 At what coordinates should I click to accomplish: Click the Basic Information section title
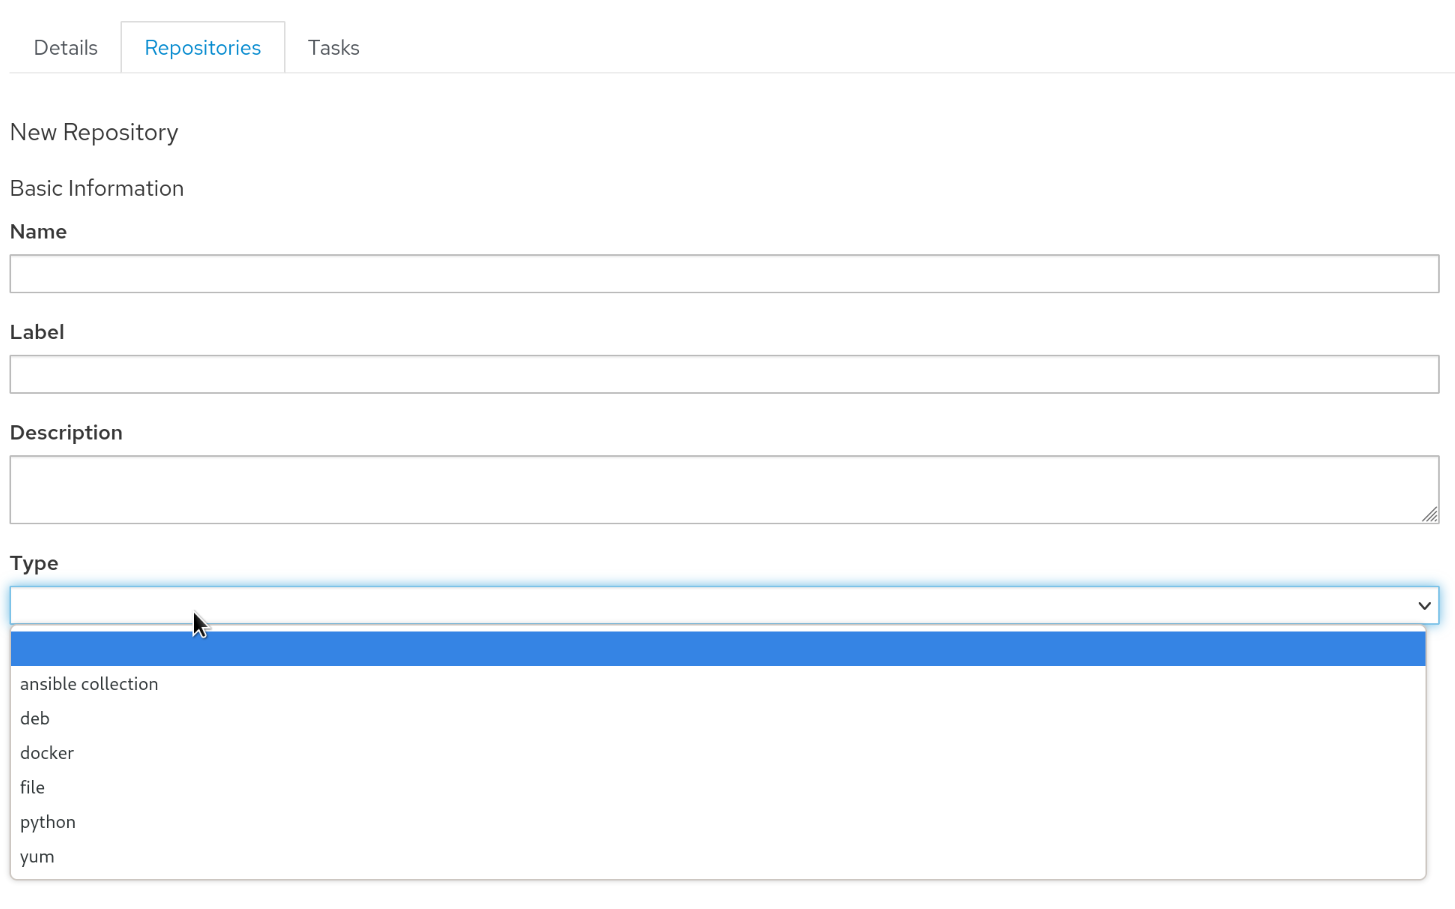pos(97,188)
